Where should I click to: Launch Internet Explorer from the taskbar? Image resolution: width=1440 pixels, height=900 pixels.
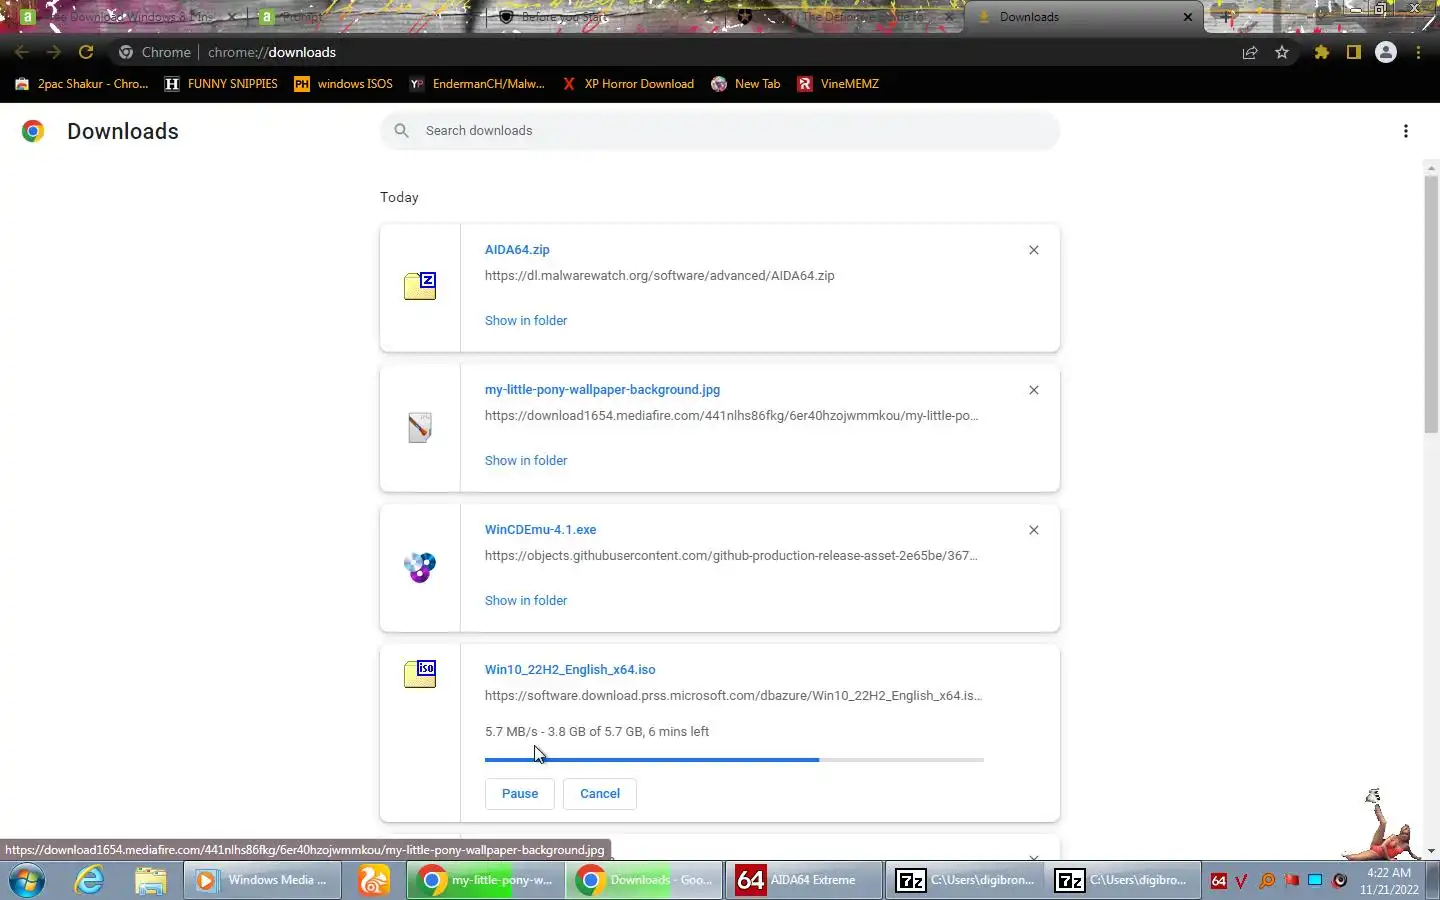pyautogui.click(x=89, y=880)
